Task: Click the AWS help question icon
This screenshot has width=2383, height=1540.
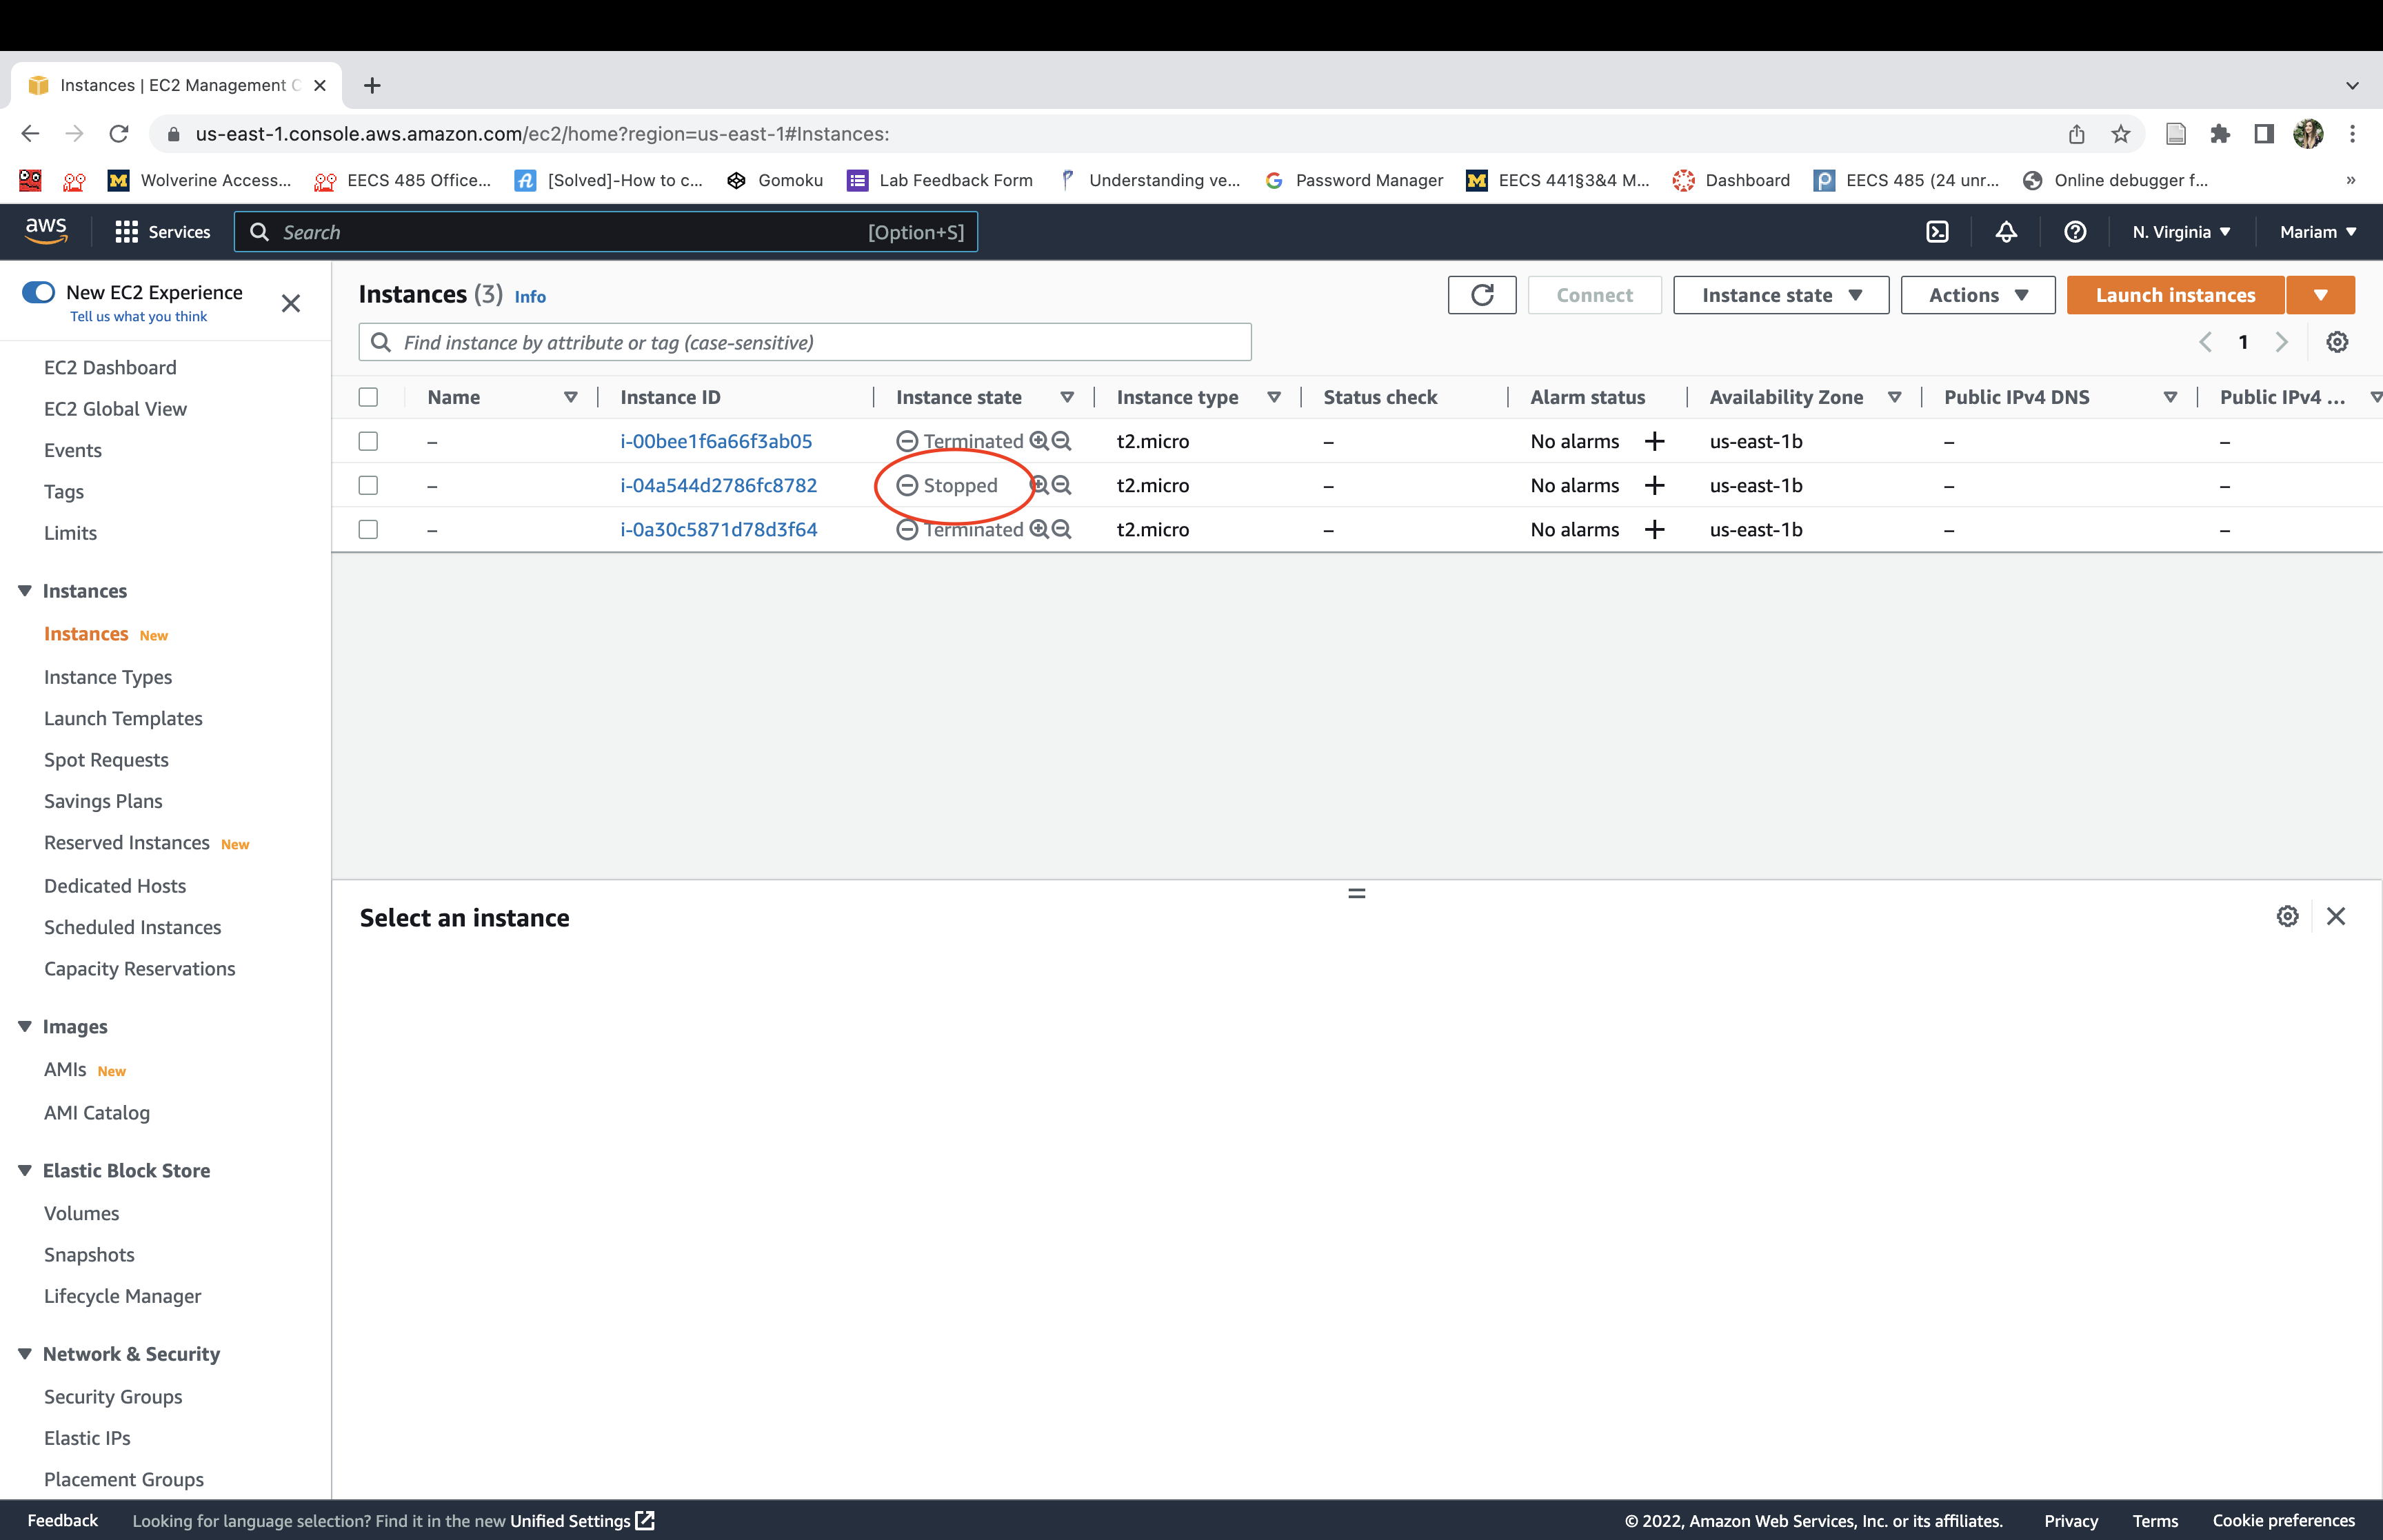Action: point(2075,232)
